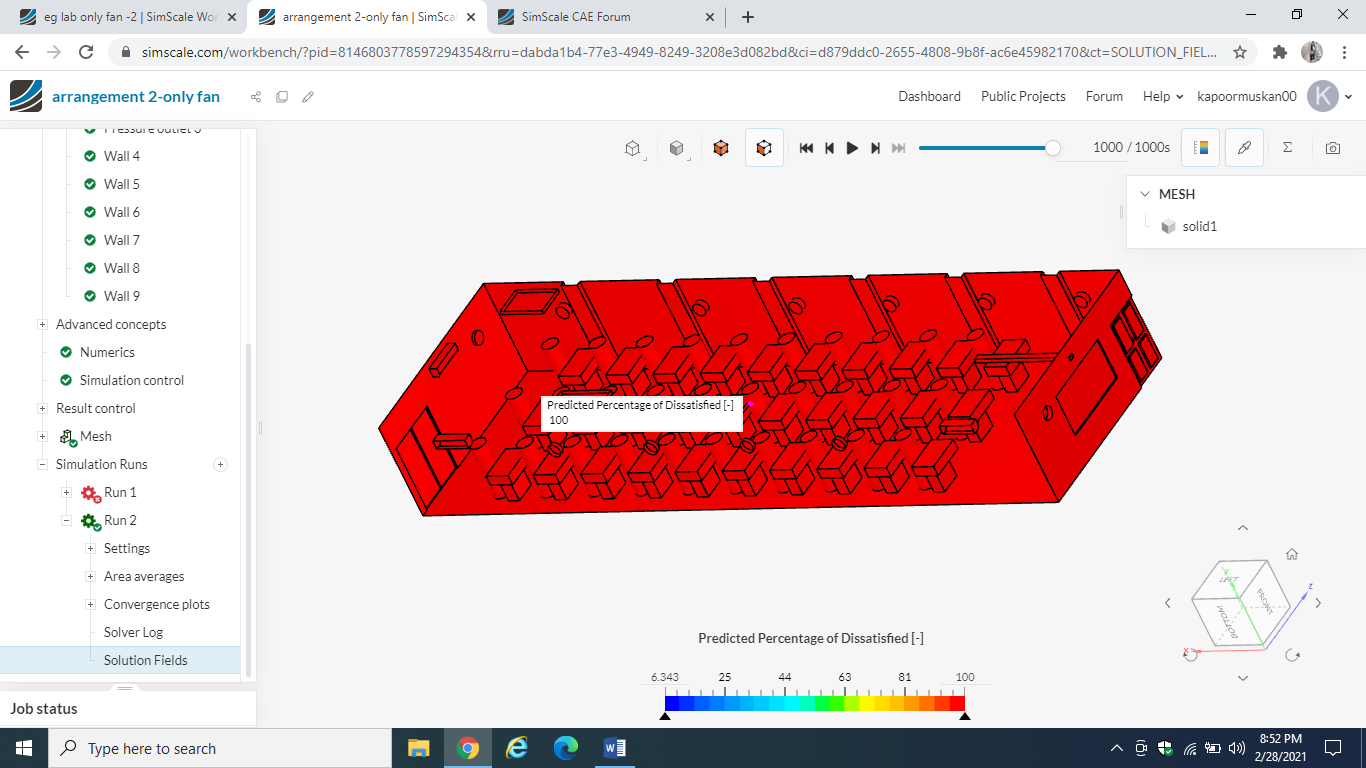Click the share project icon
Screen dimensions: 1366x768
tap(256, 97)
